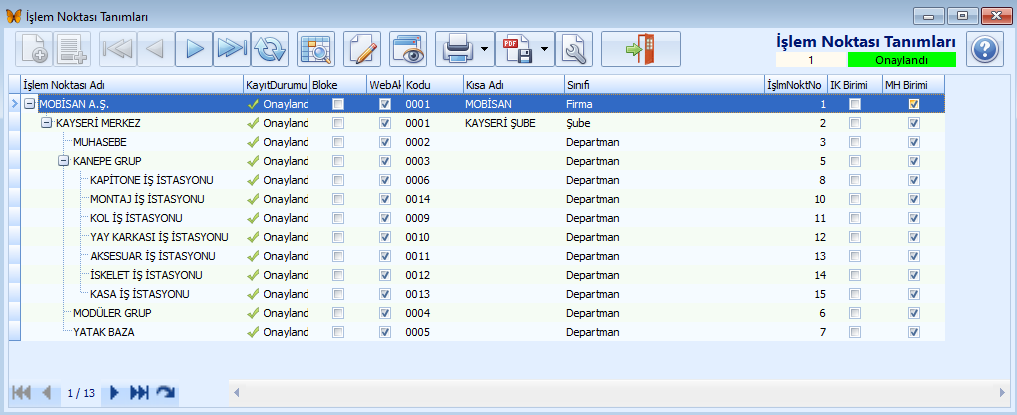This screenshot has height=415, width=1017.
Task: Select the YATAK BAZA row
Action: (483, 332)
